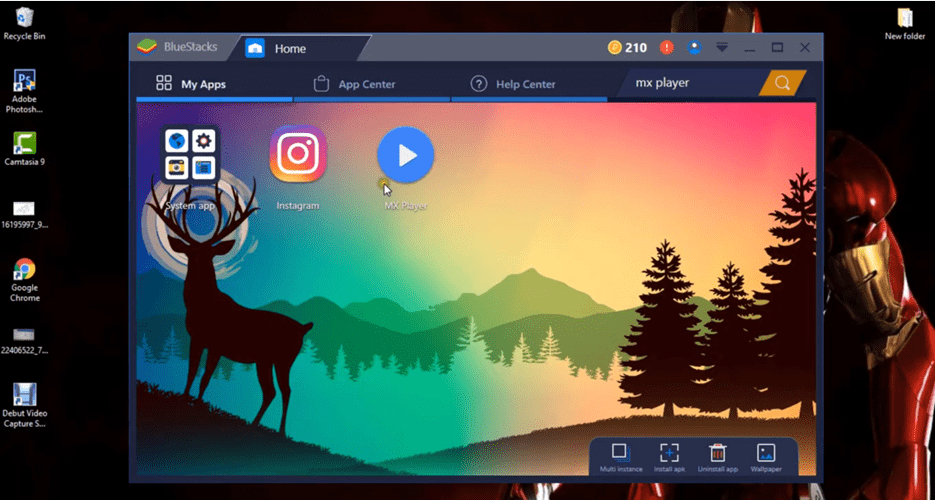
Task: Click the Install apk icon
Action: pyautogui.click(x=669, y=453)
